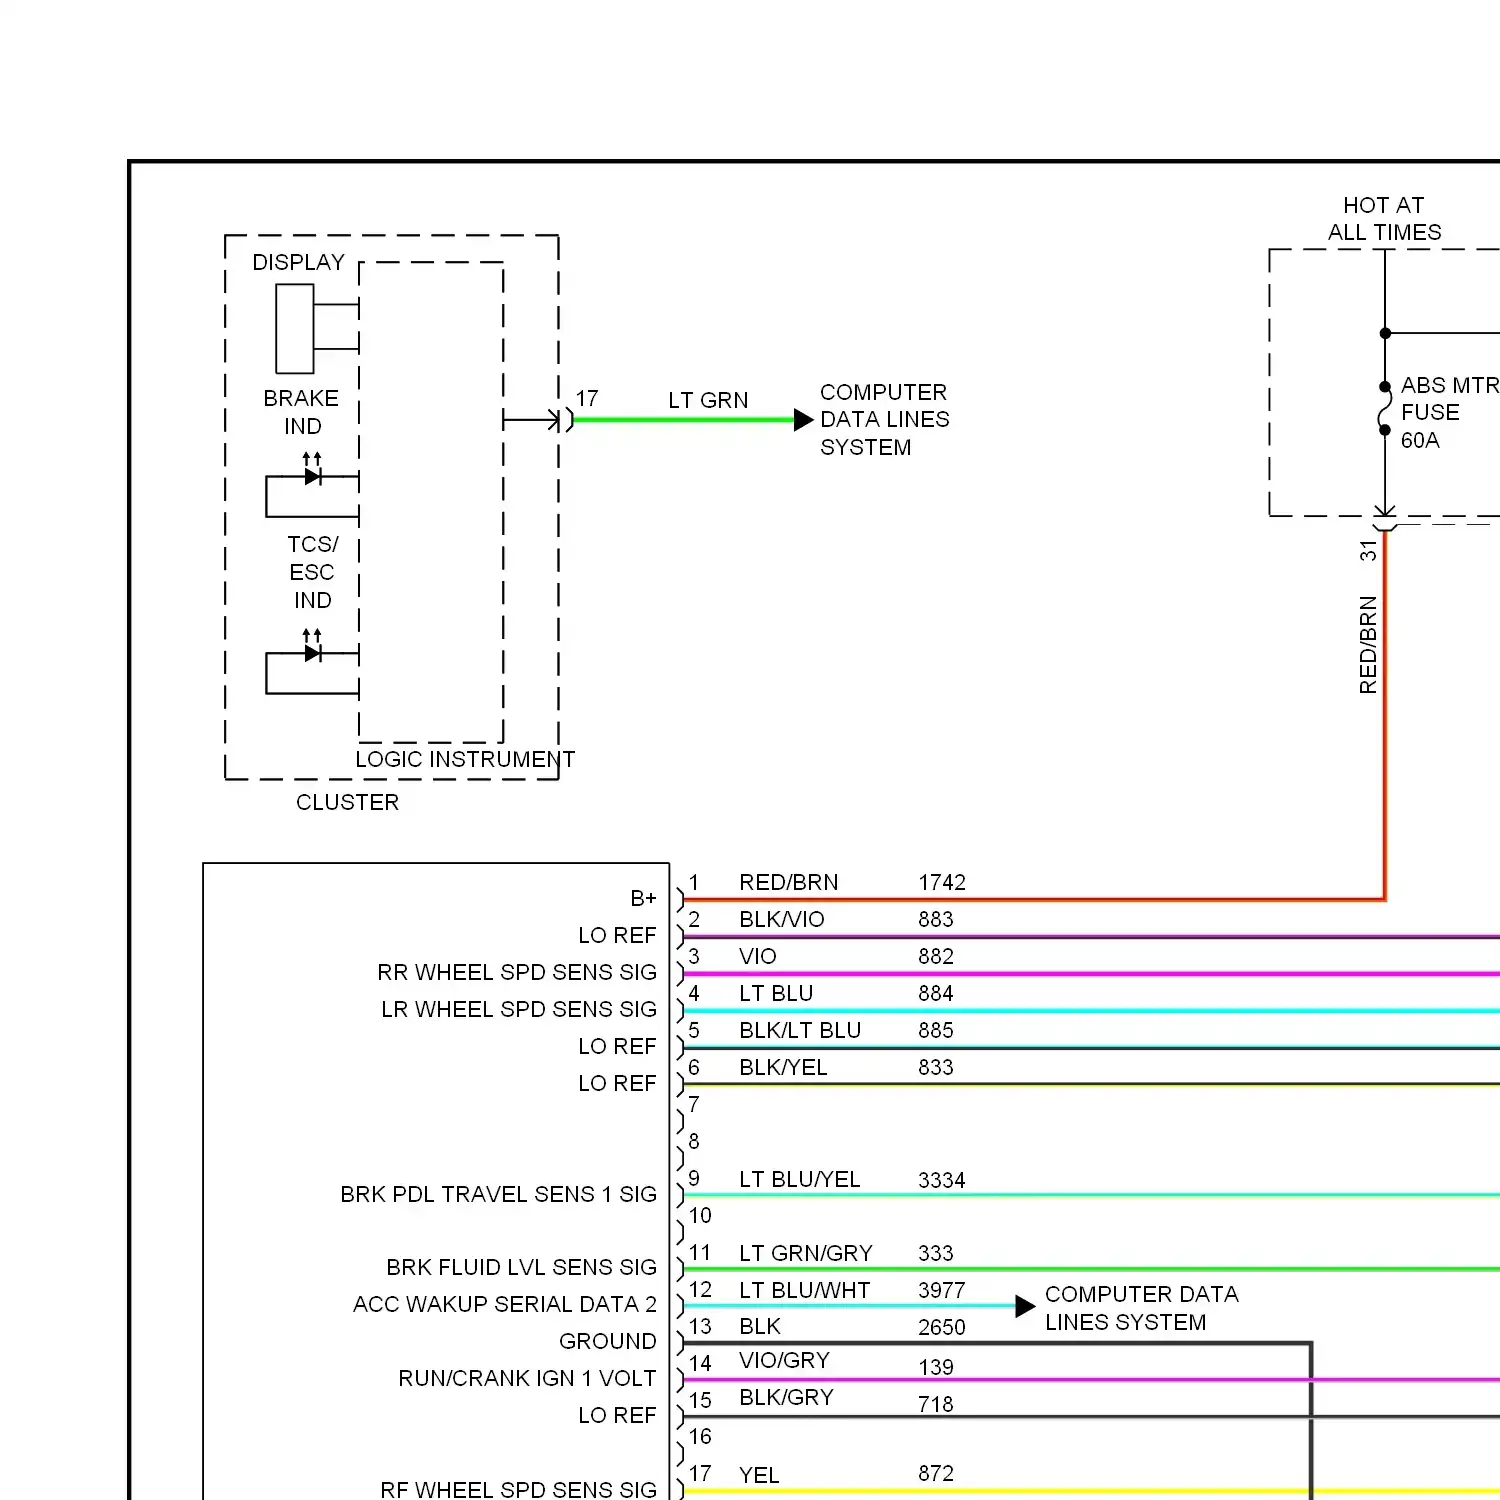Image resolution: width=1500 pixels, height=1500 pixels.
Task: Click the brake indicator LED symbol
Action: [312, 477]
